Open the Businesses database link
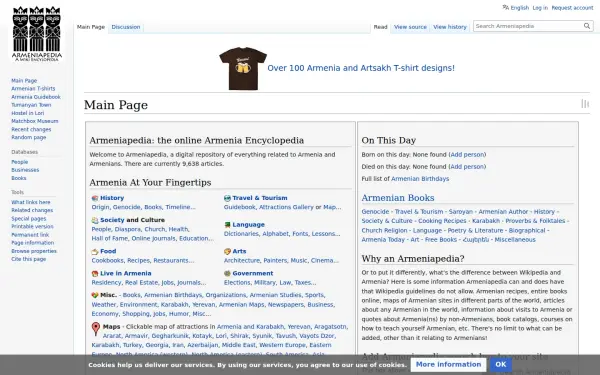This screenshot has width=600, height=375. [25, 170]
